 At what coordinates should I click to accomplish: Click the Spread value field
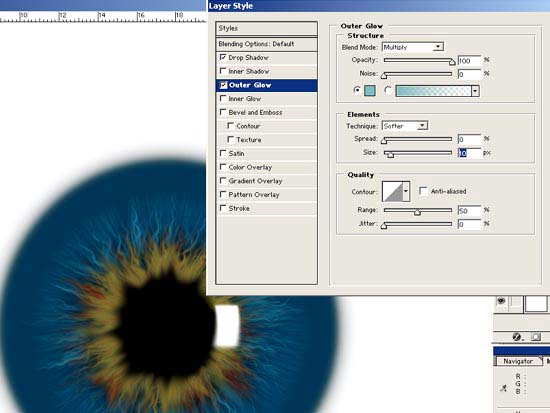470,139
